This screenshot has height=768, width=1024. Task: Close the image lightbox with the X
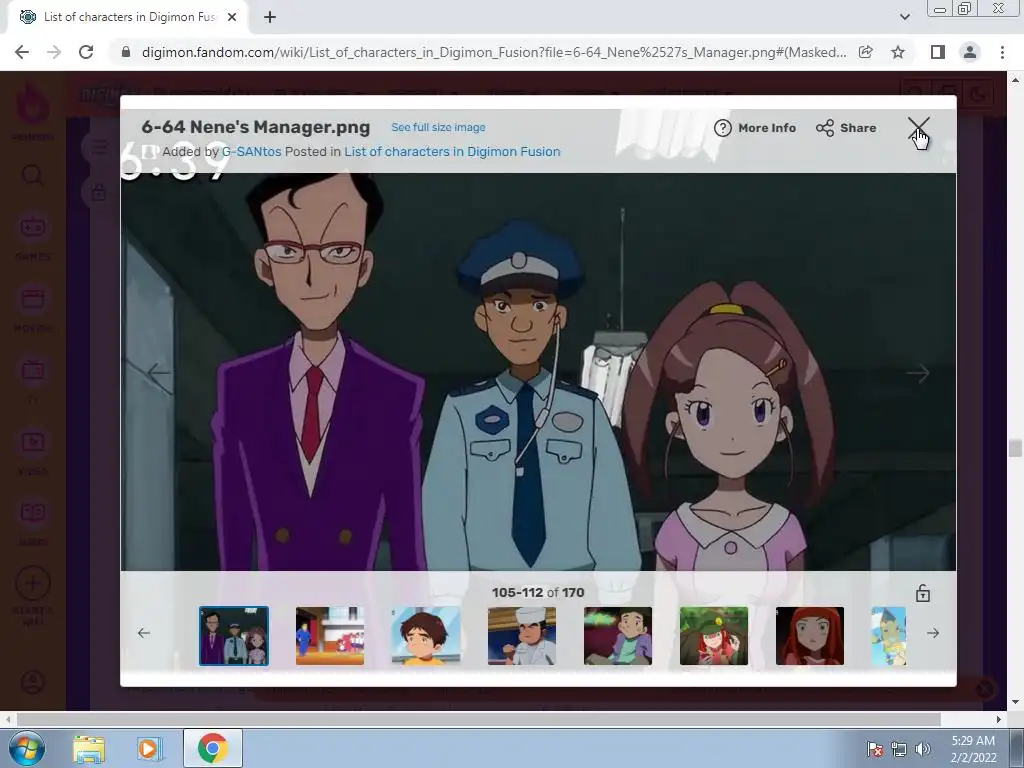point(918,129)
